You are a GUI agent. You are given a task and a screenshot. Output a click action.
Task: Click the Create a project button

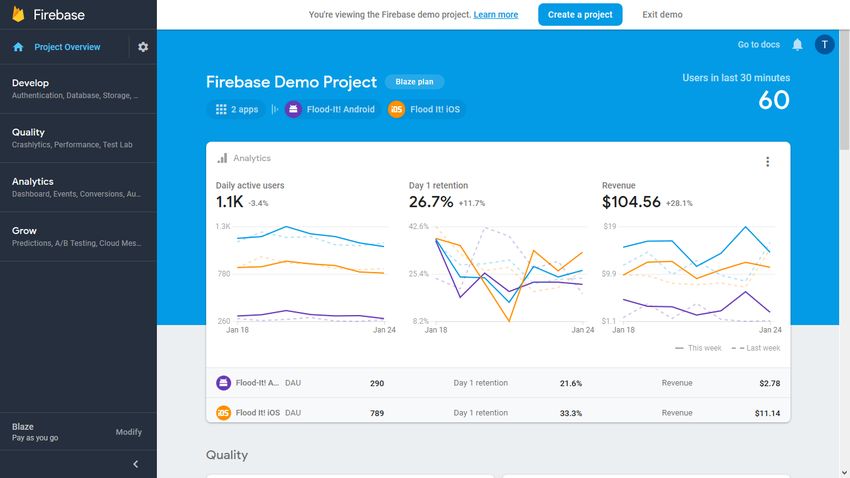tap(580, 15)
